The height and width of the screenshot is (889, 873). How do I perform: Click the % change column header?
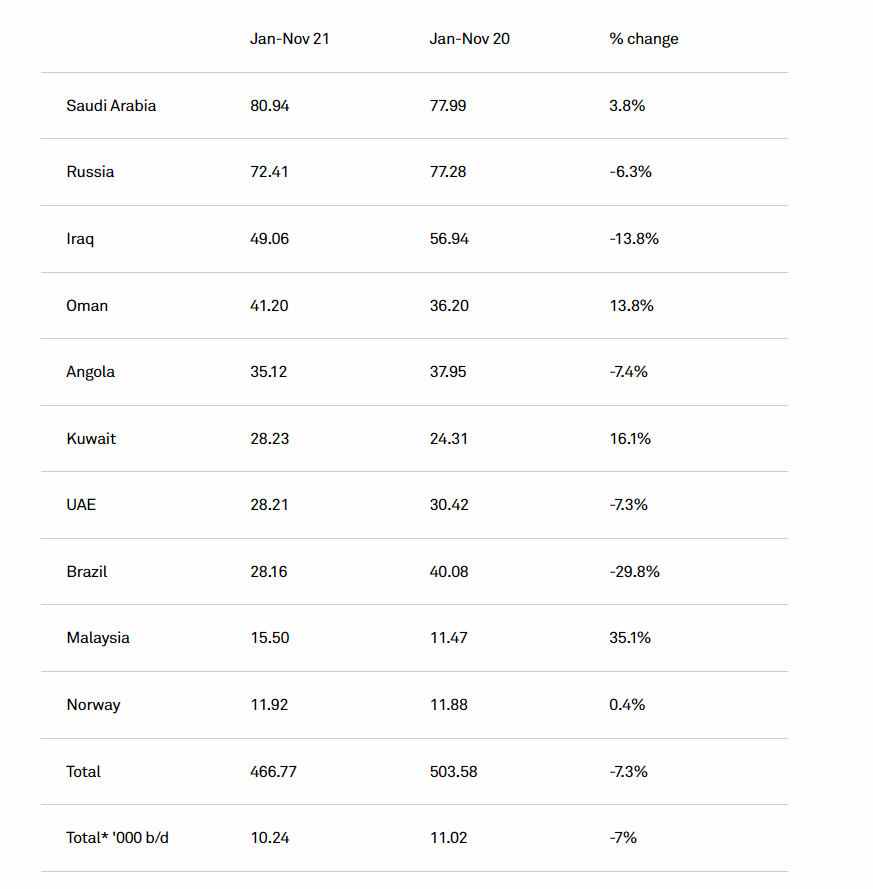click(643, 39)
